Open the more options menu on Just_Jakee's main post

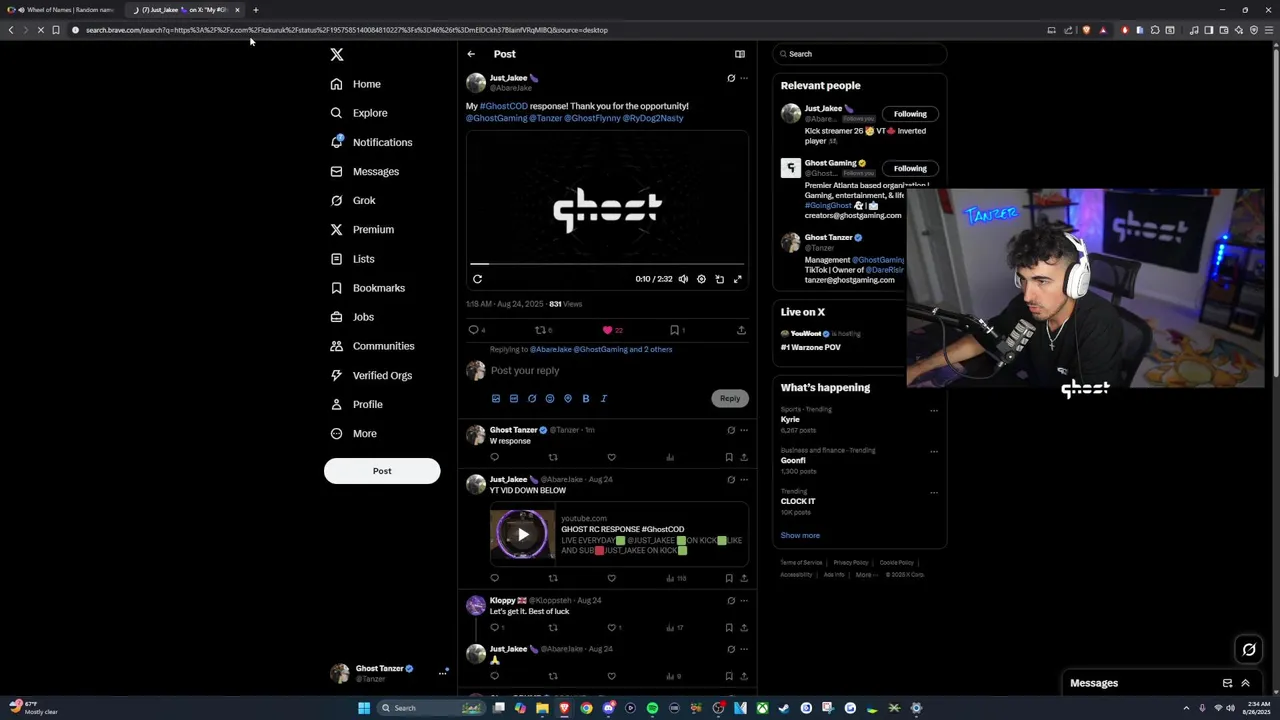(x=744, y=78)
